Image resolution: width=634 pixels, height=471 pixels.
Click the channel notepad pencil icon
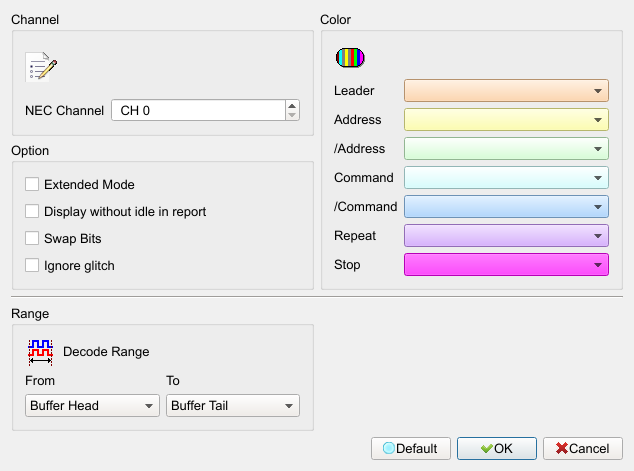click(x=41, y=67)
